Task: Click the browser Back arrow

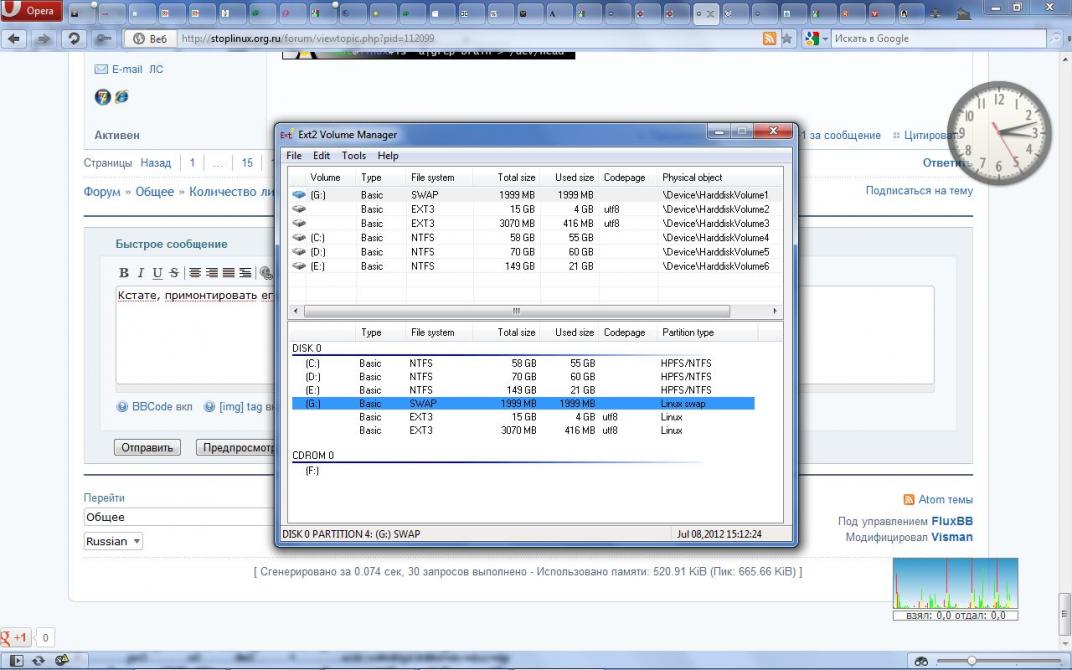Action: pyautogui.click(x=15, y=38)
